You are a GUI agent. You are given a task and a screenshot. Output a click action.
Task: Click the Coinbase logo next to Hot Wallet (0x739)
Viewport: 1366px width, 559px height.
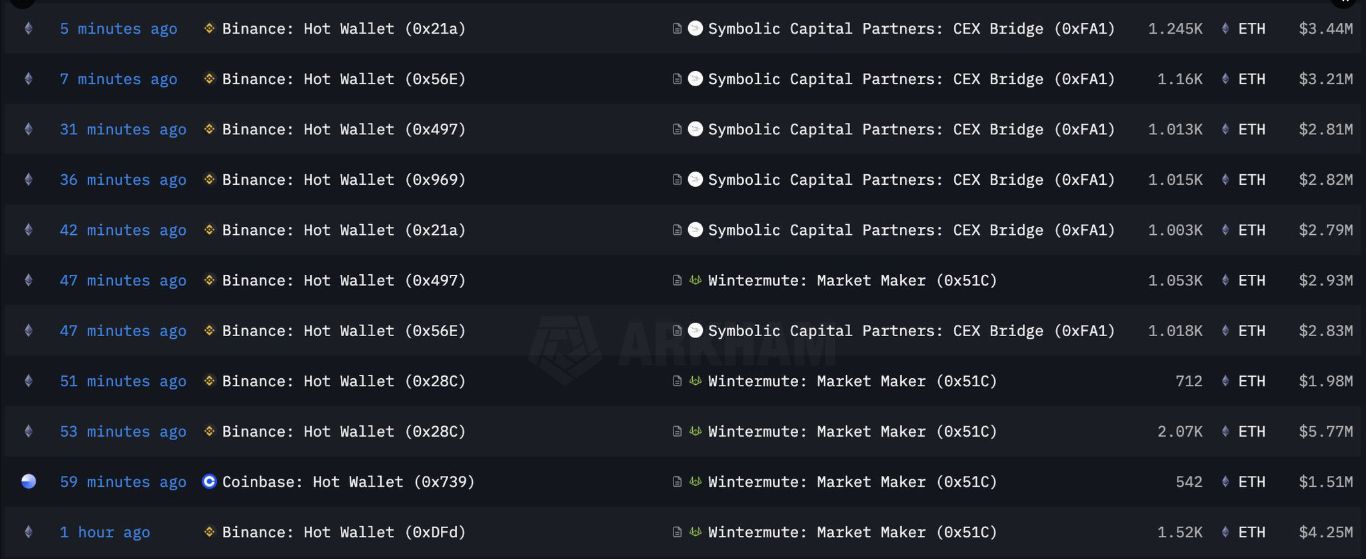pyautogui.click(x=209, y=482)
